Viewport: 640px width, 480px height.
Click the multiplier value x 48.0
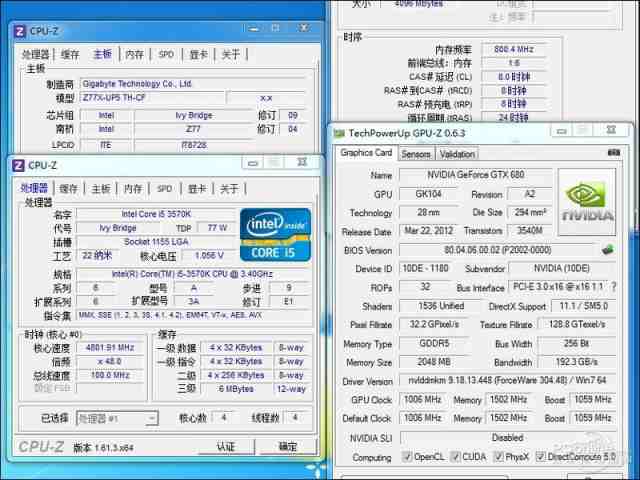click(110, 362)
